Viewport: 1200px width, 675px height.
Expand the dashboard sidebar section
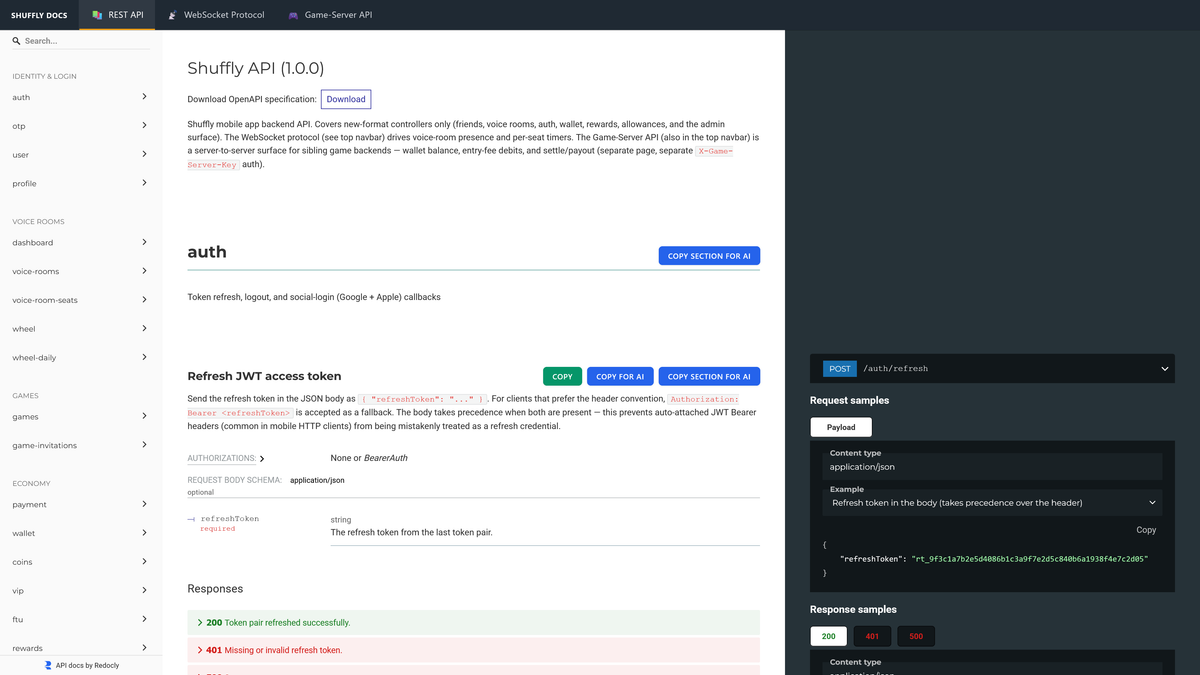click(81, 243)
